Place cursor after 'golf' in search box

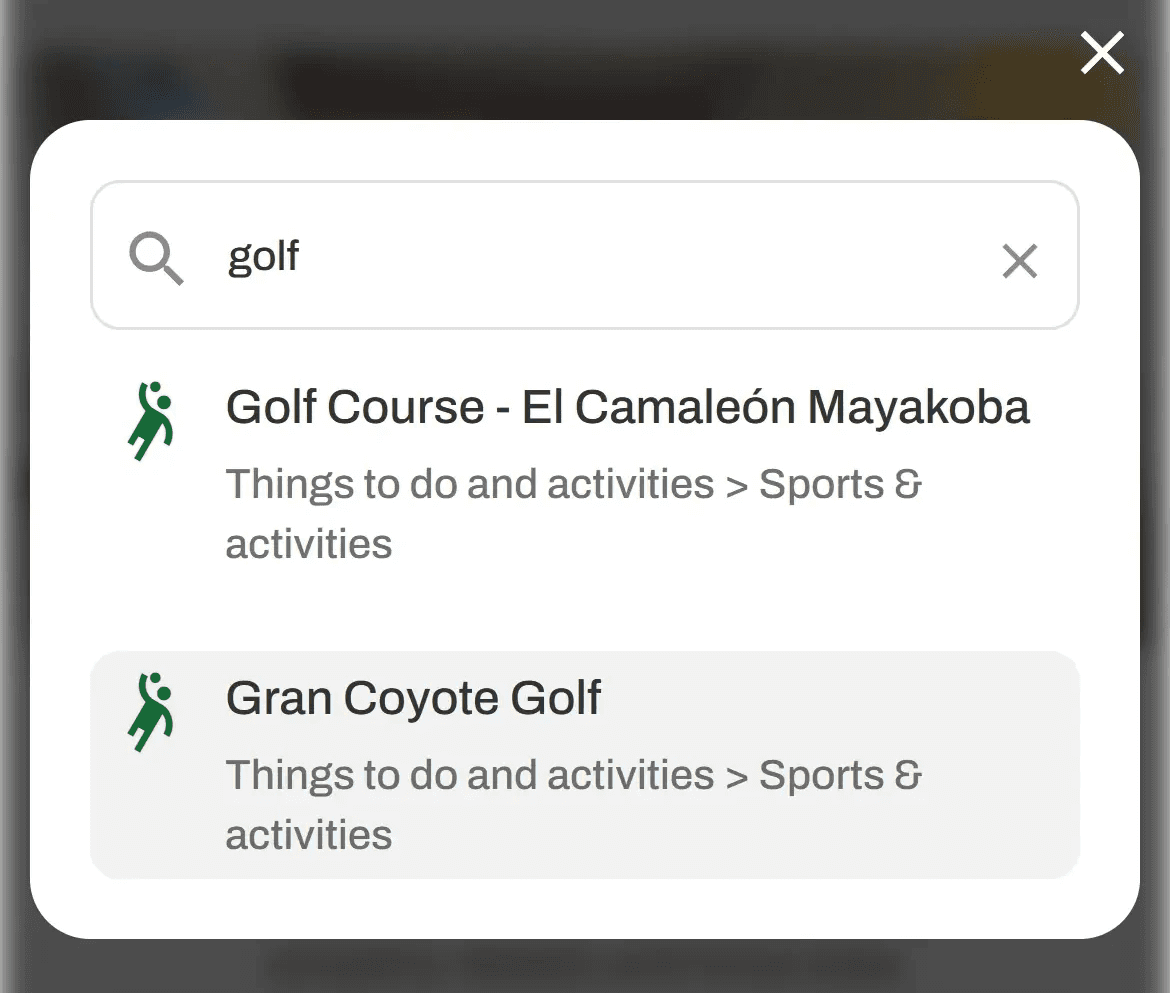(301, 256)
